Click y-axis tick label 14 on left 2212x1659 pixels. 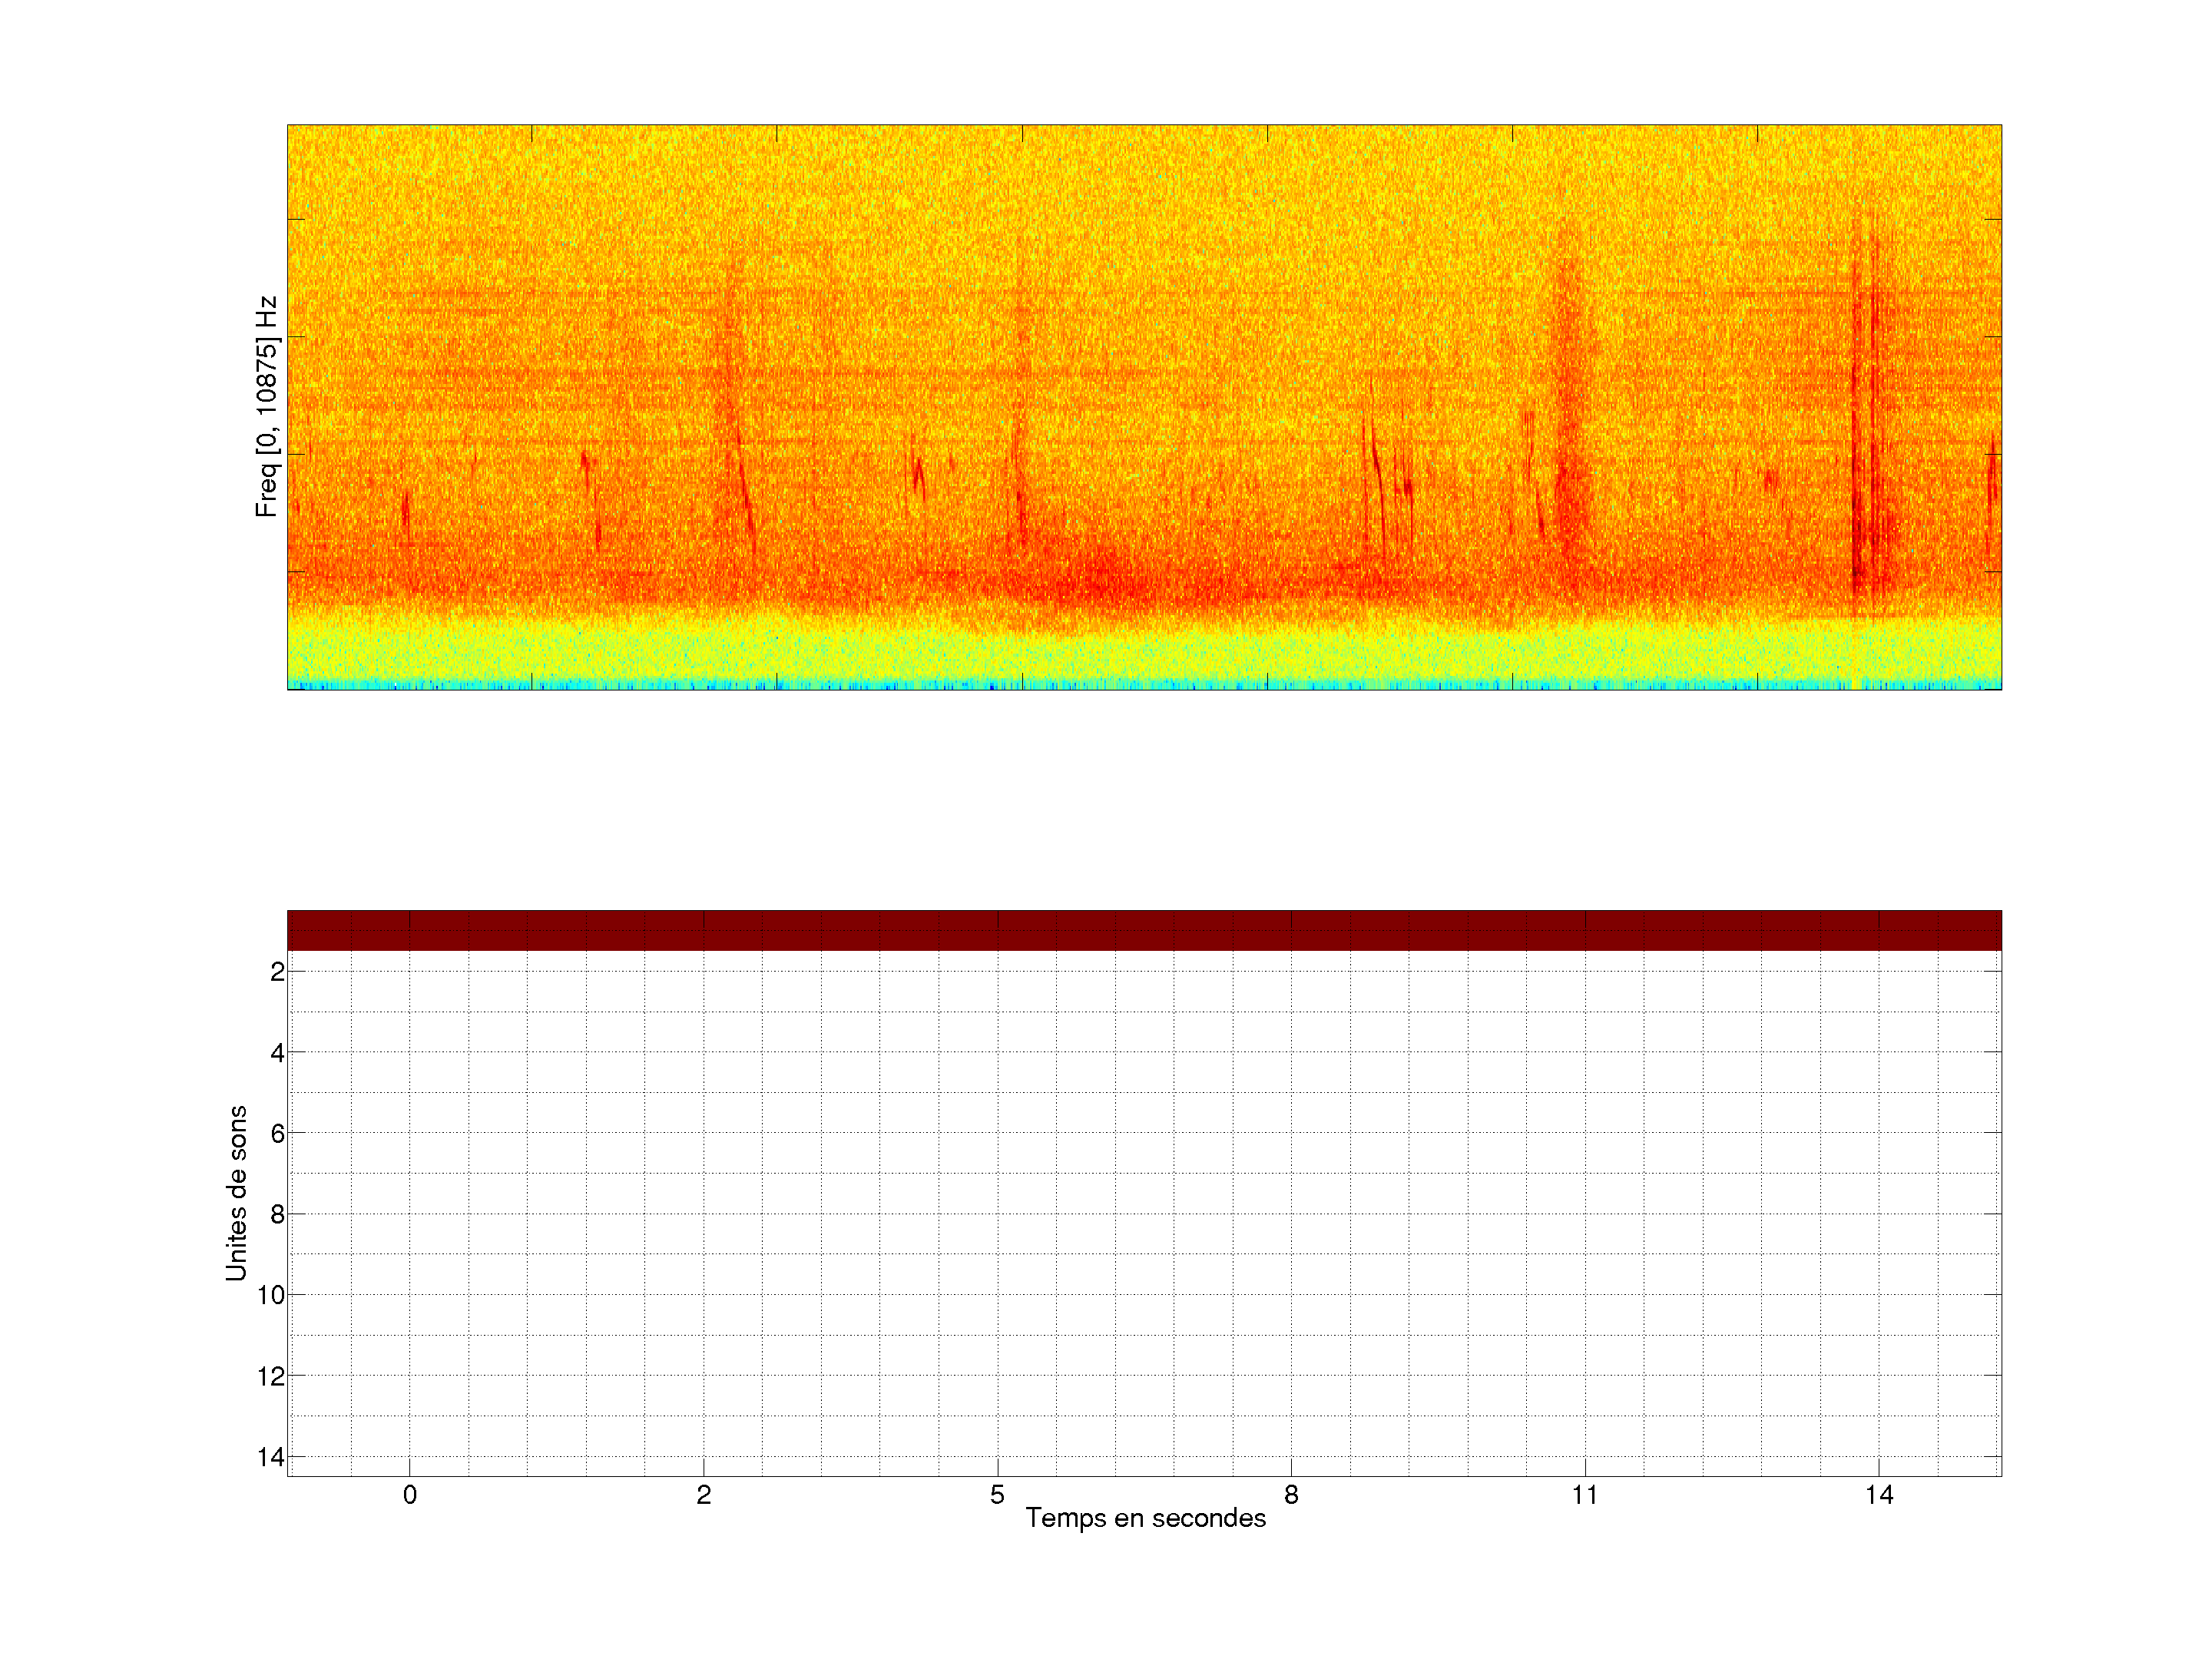(x=271, y=1458)
